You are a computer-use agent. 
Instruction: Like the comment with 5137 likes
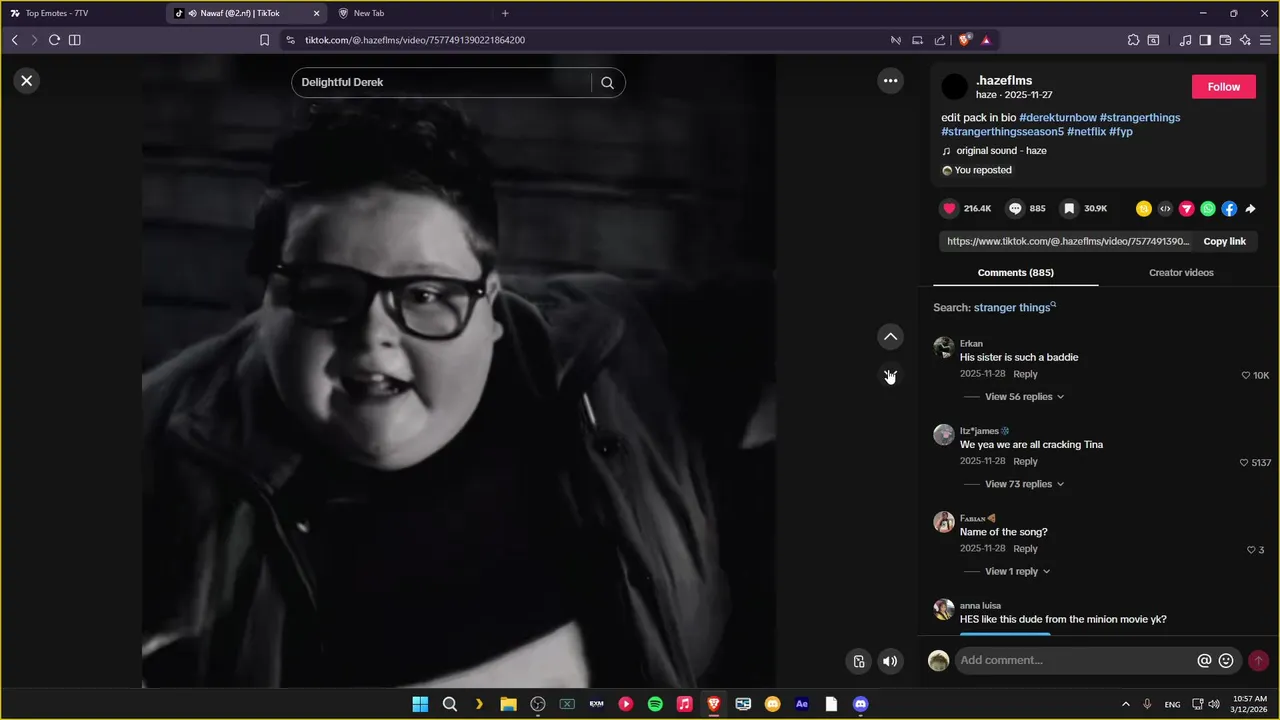coord(1244,463)
